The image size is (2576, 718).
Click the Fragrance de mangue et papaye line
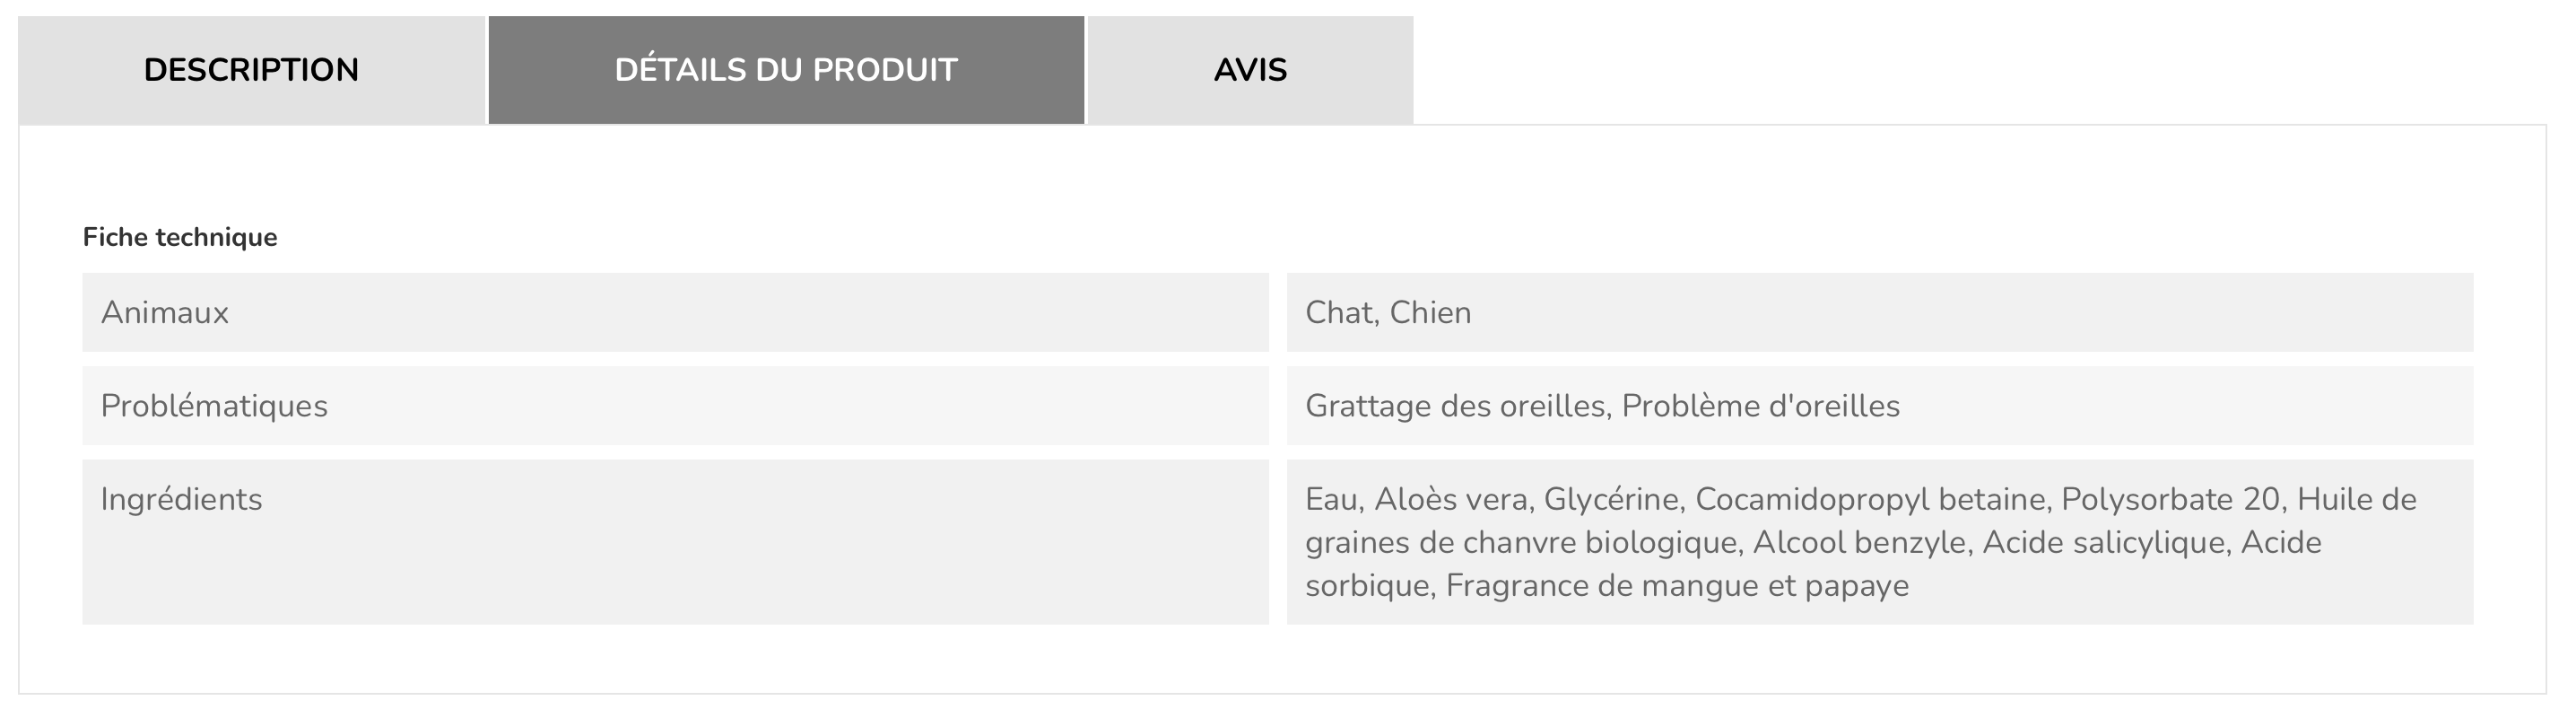(1607, 585)
